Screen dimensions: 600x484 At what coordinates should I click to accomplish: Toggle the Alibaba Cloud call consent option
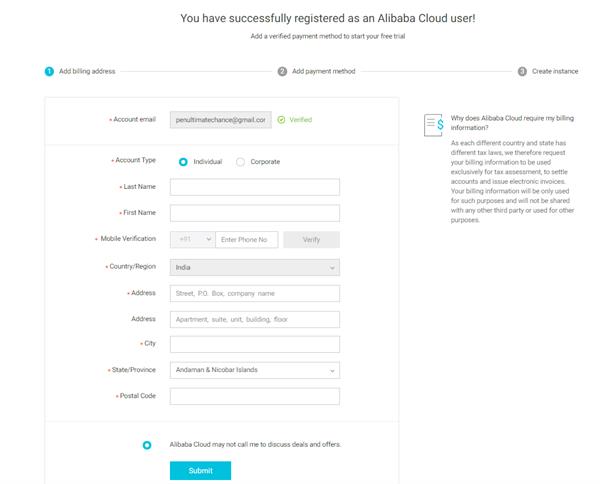point(147,445)
